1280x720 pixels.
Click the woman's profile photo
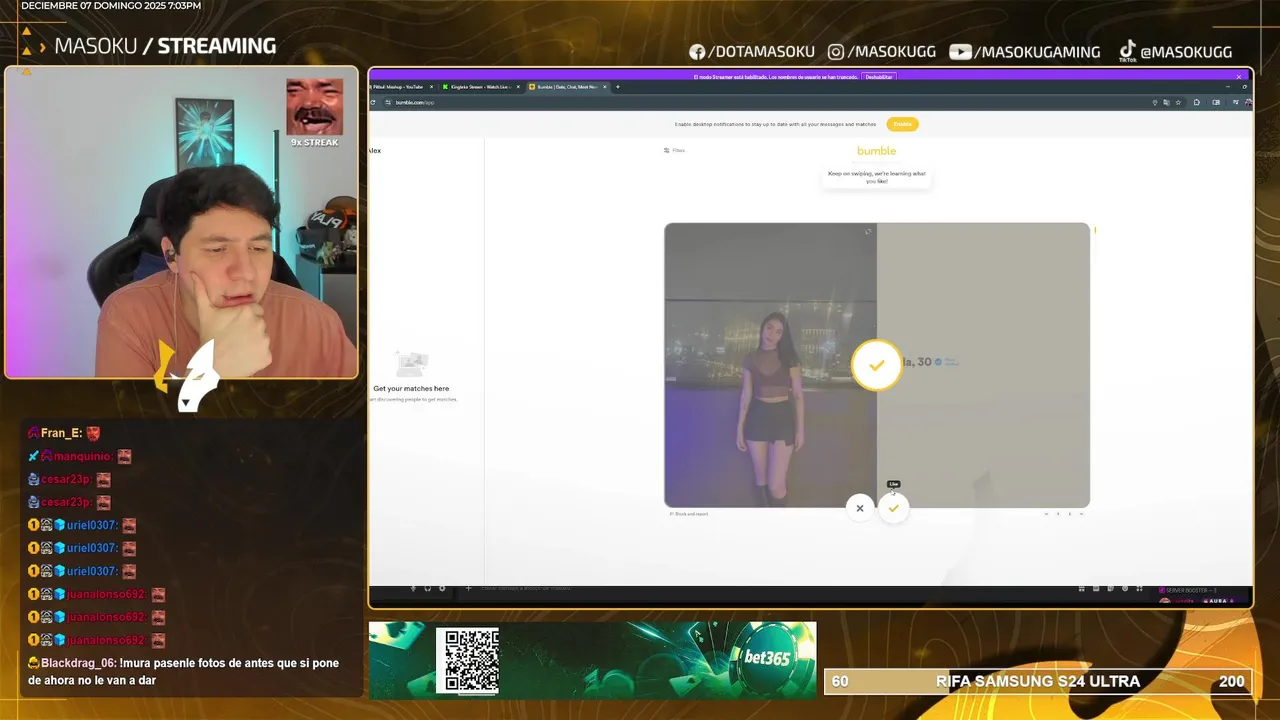(770, 365)
